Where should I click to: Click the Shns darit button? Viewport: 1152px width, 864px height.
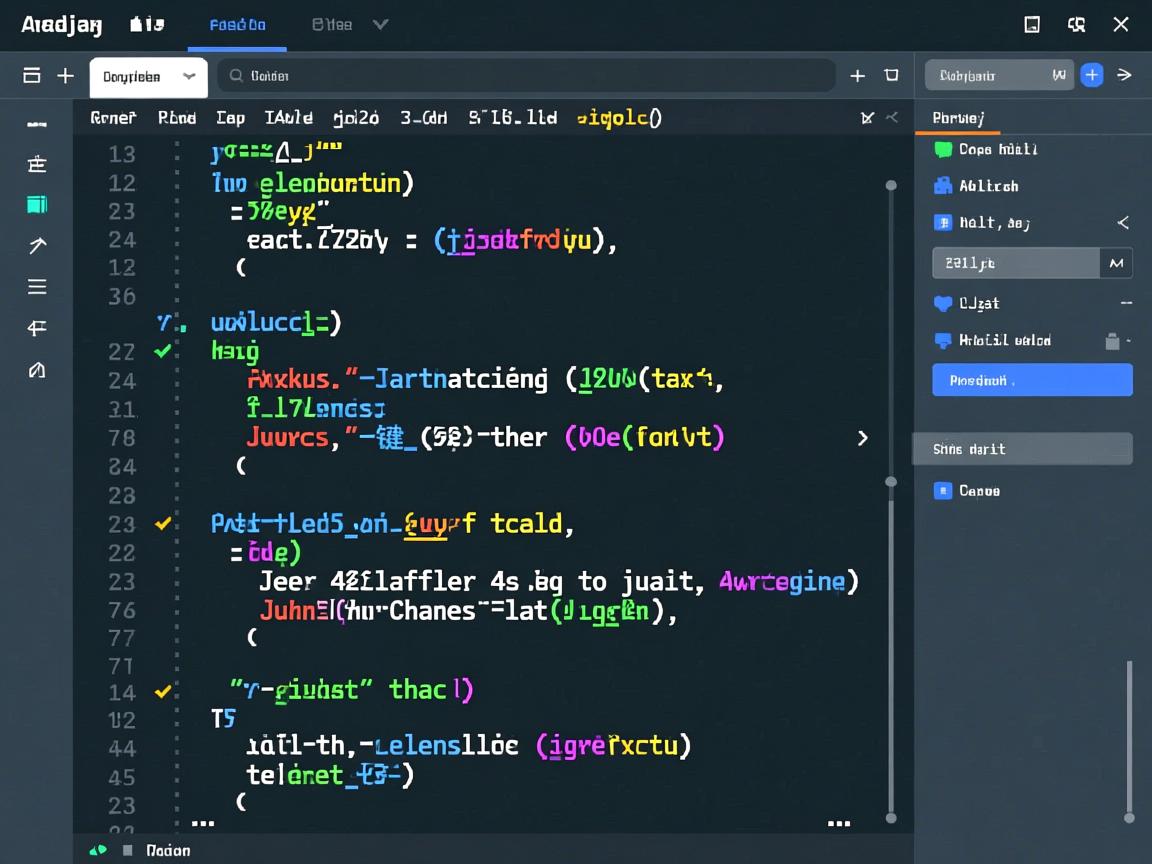pos(1022,449)
